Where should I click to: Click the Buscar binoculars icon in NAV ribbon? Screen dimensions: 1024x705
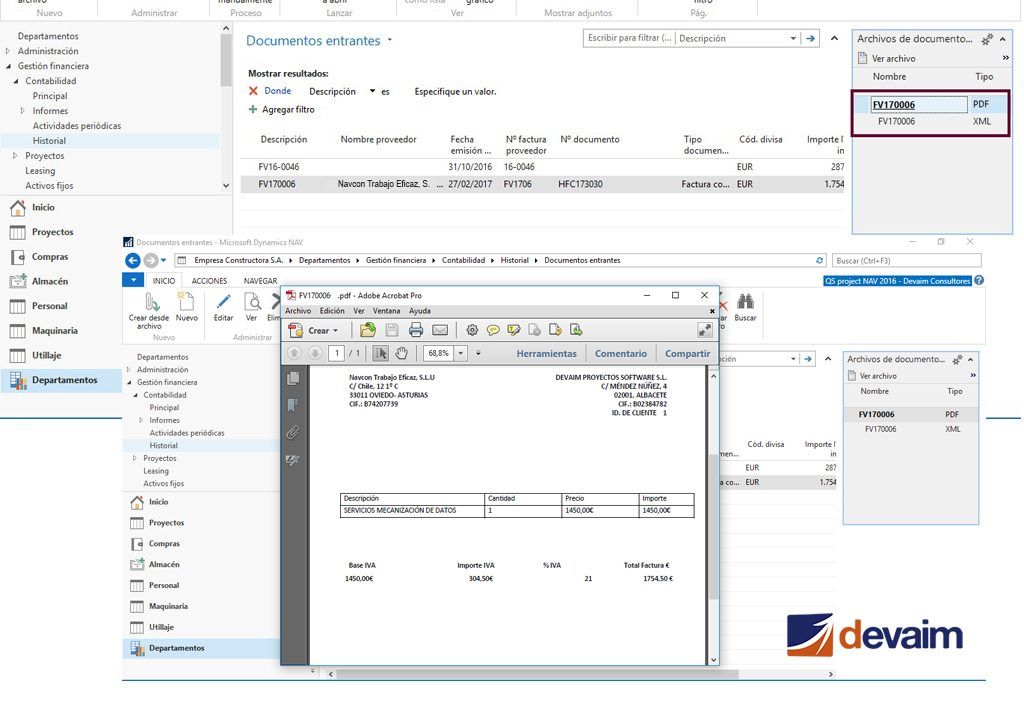click(745, 307)
